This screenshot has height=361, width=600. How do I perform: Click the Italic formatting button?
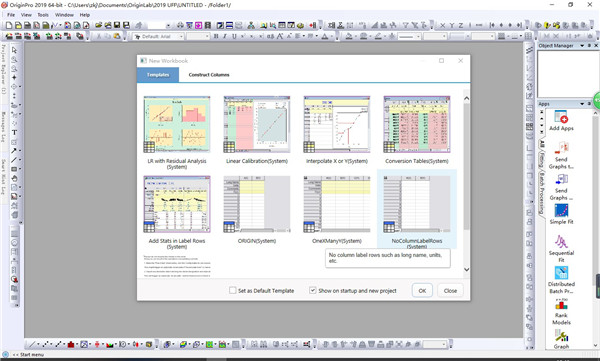pyautogui.click(x=225, y=36)
